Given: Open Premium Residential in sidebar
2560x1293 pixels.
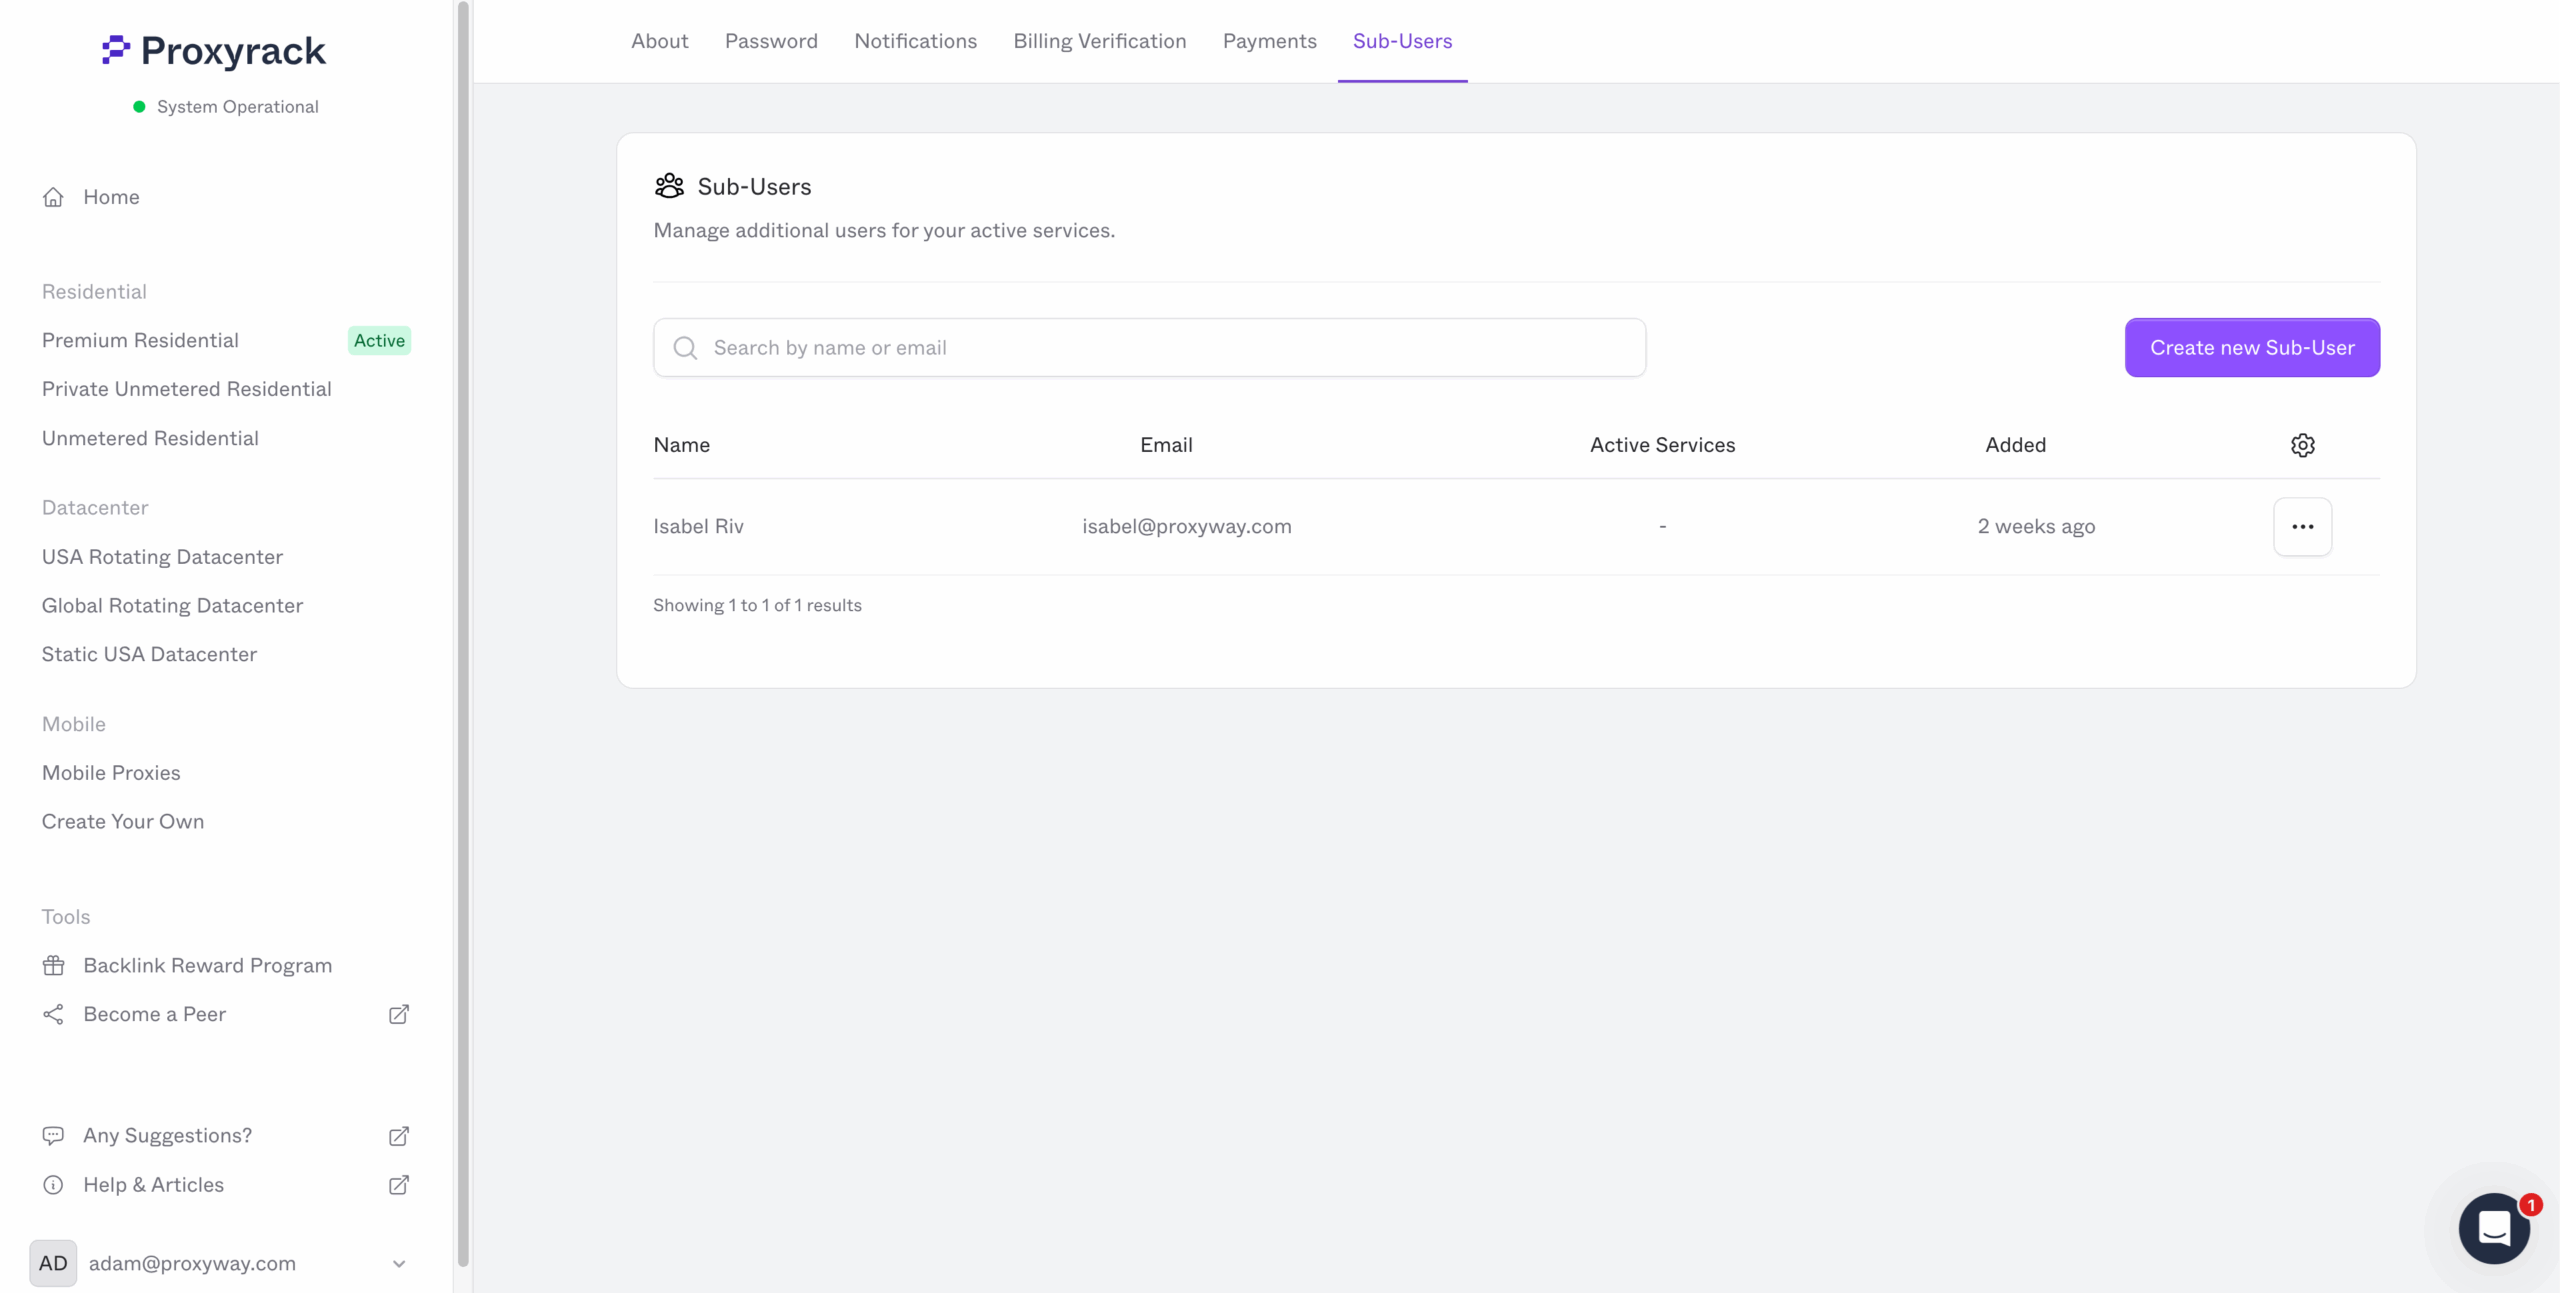Looking at the screenshot, I should (140, 340).
